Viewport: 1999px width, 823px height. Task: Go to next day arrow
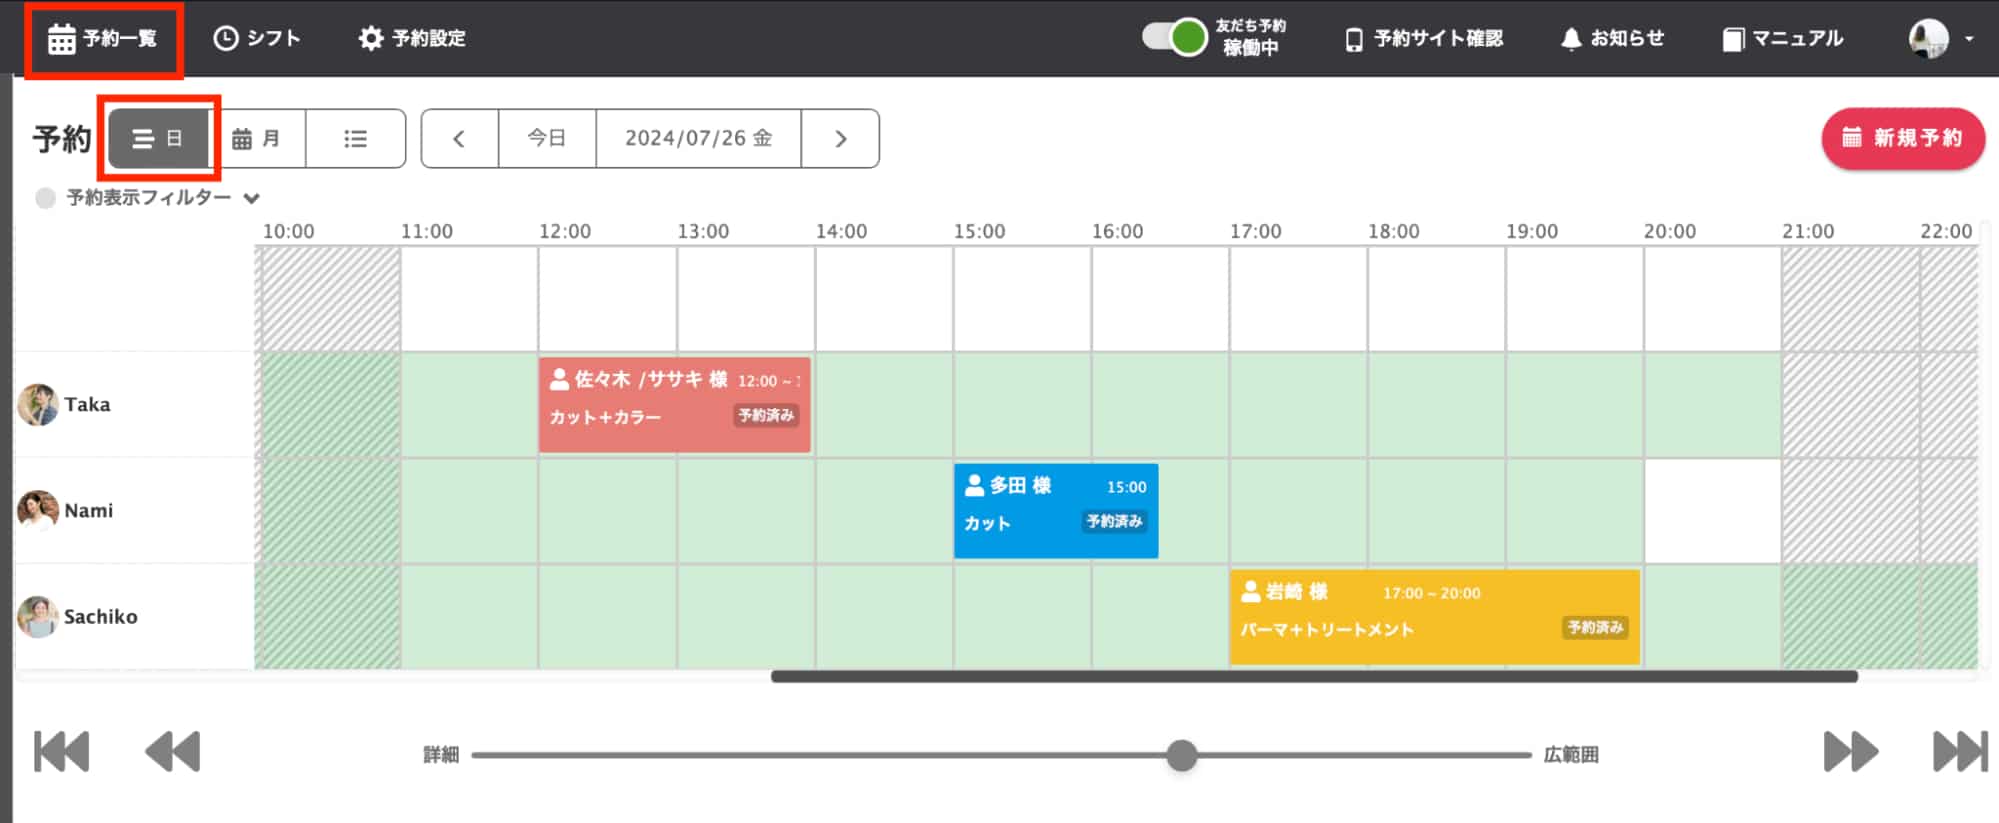(840, 138)
